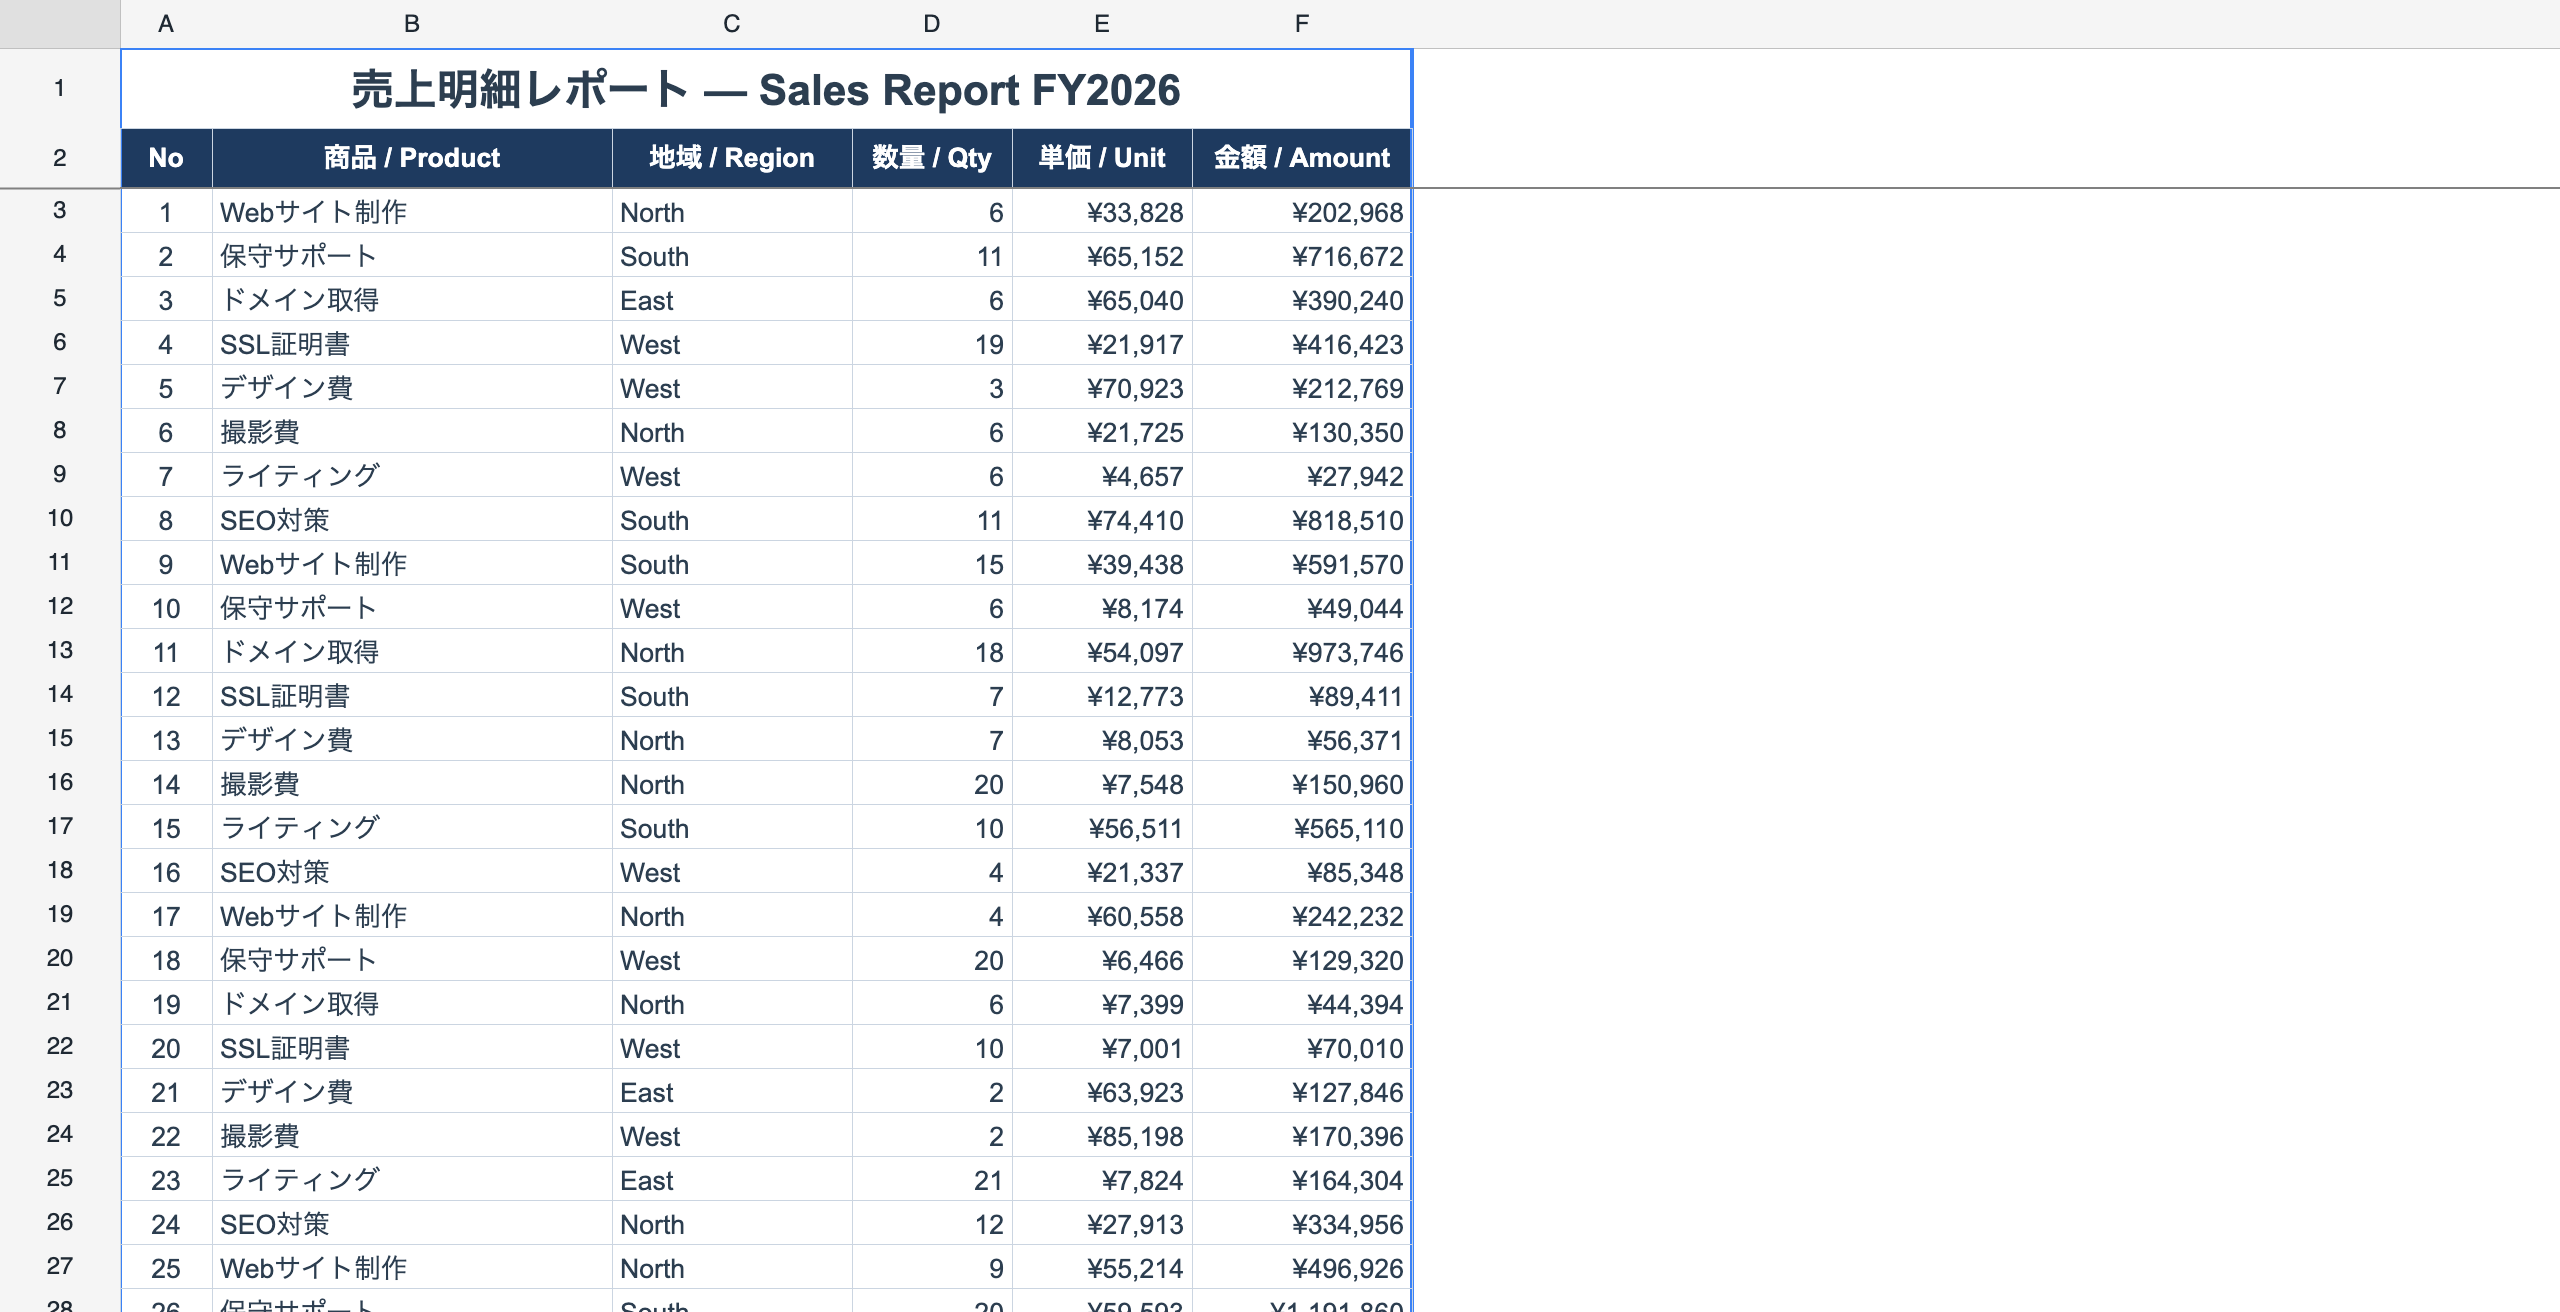Click South region in No 12 row
This screenshot has width=2560, height=1312.
(x=732, y=696)
